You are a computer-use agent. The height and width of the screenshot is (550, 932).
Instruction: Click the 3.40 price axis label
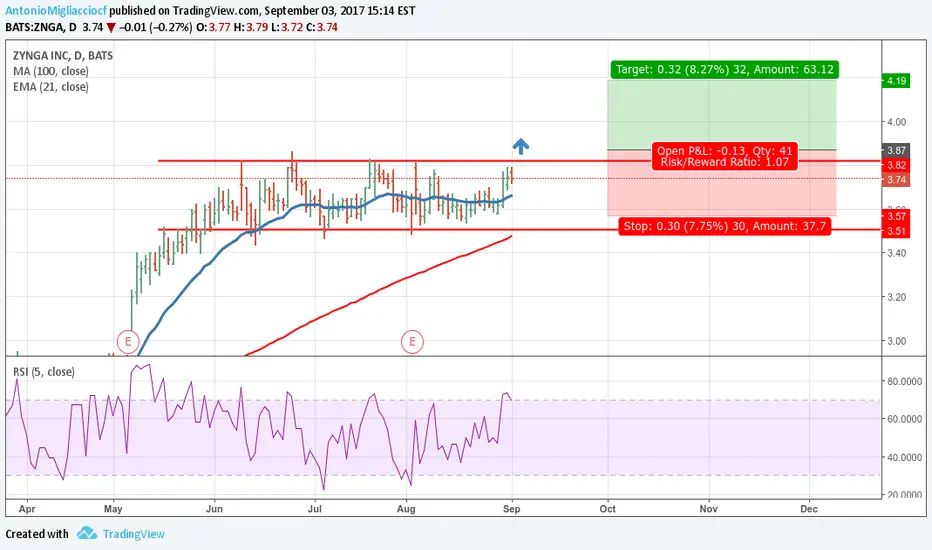coord(896,253)
